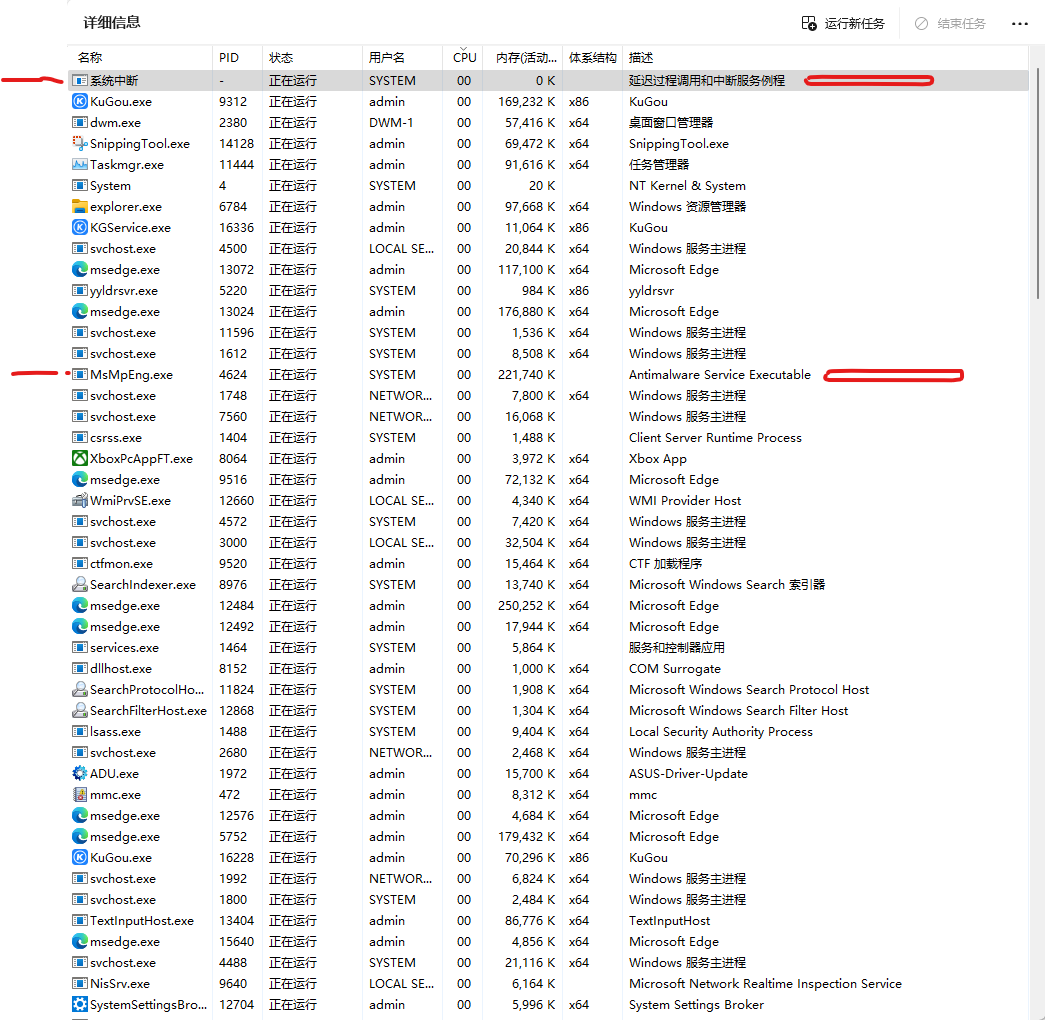
Task: Click the msedge.exe icon with PID 5752
Action: click(79, 837)
